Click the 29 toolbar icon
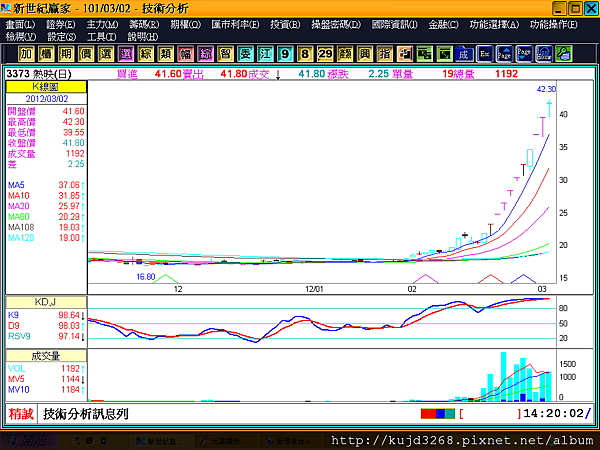 (x=325, y=54)
